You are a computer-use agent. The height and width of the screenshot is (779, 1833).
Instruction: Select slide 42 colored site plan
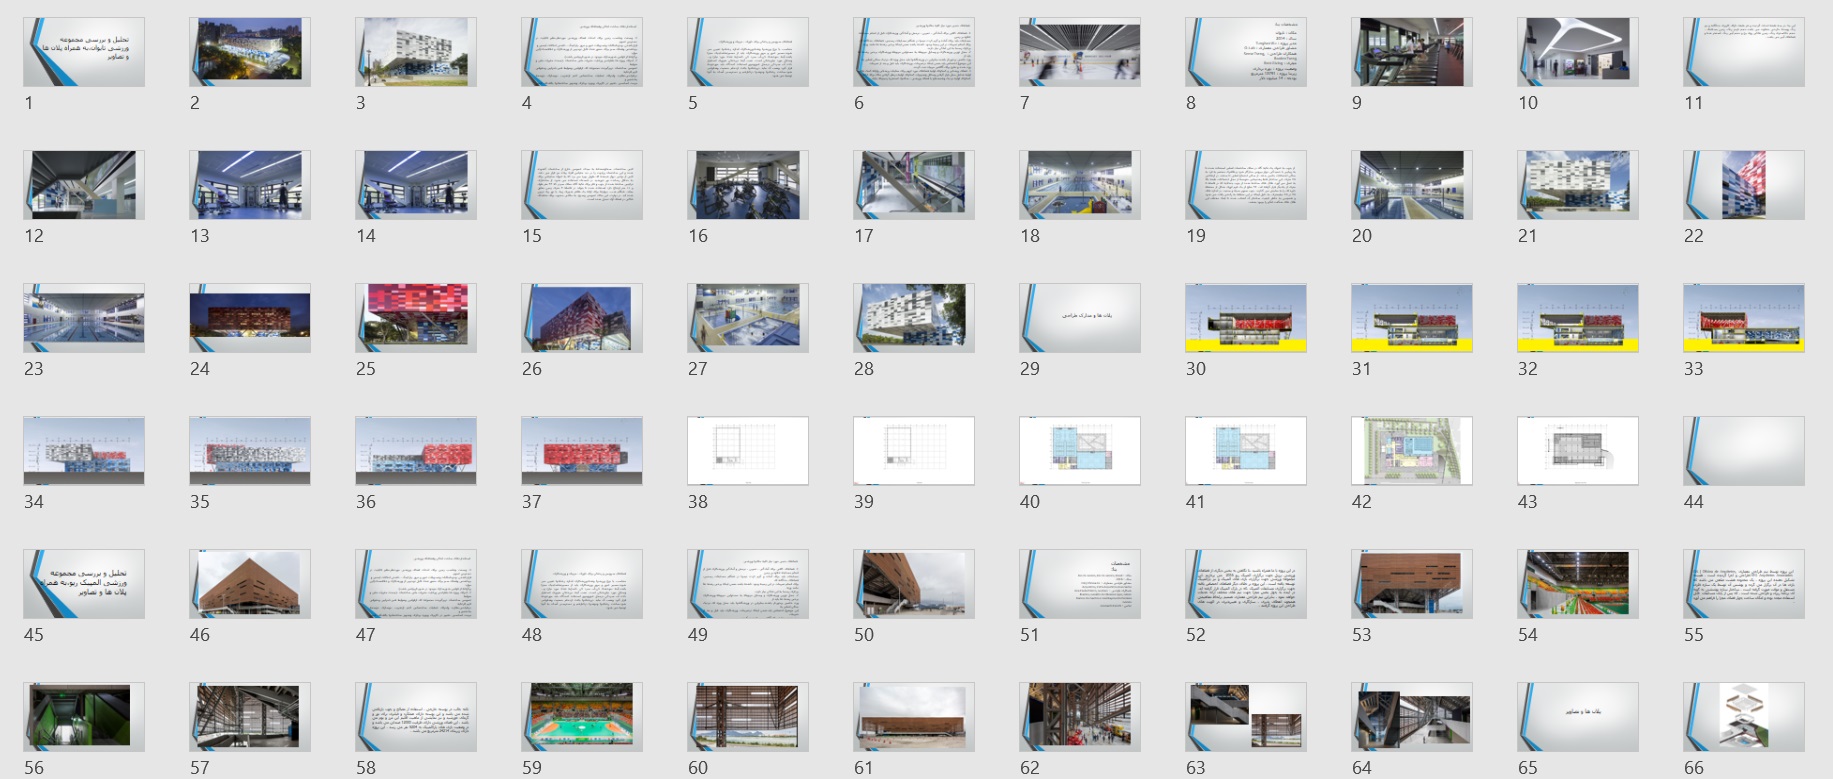pyautogui.click(x=1412, y=451)
